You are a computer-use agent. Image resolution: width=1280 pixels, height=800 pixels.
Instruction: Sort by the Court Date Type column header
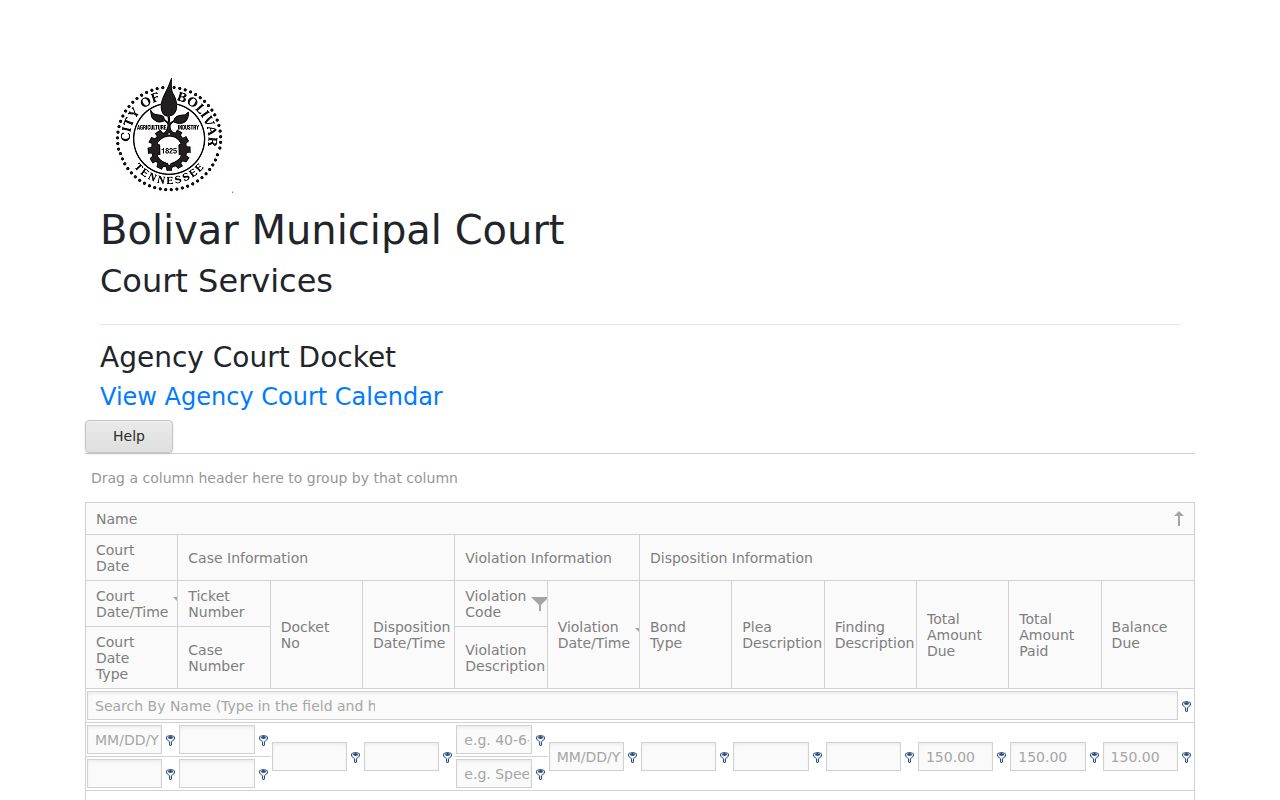click(x=132, y=658)
